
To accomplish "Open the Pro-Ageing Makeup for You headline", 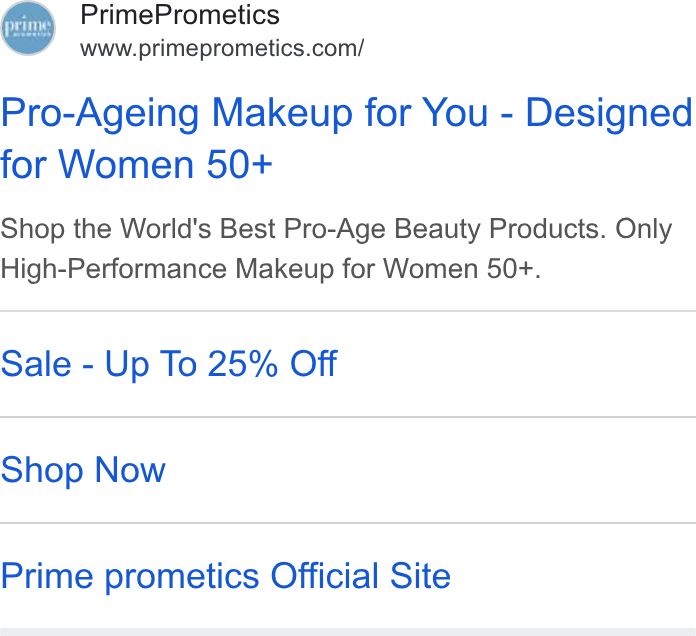I will pyautogui.click(x=347, y=138).
